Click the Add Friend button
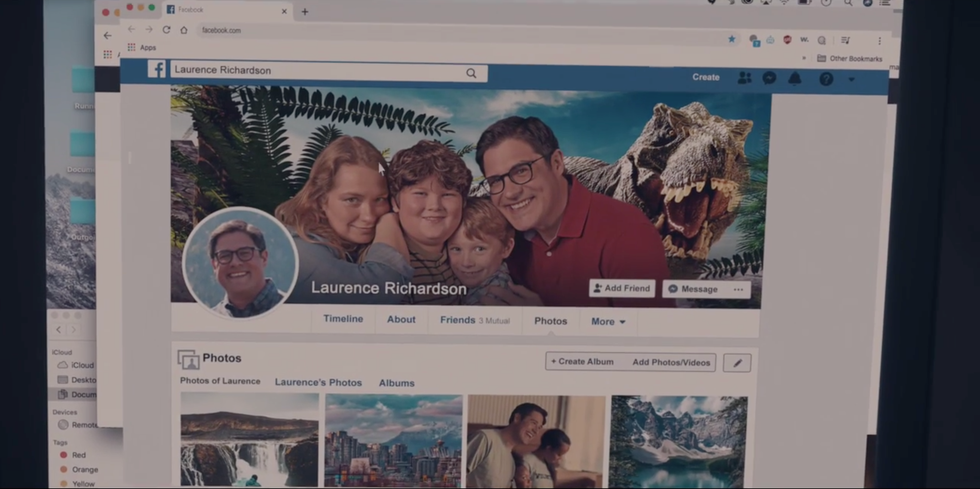The width and height of the screenshot is (980, 489). click(x=622, y=288)
